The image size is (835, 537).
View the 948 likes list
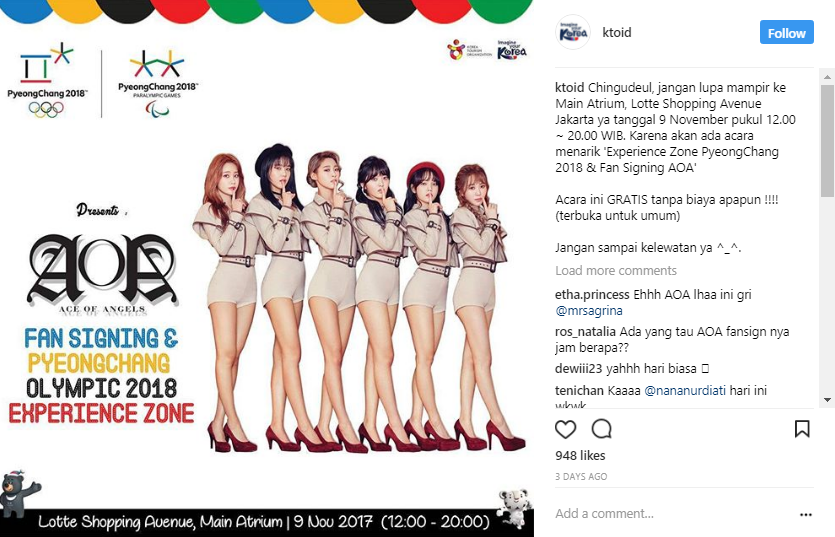[580, 455]
